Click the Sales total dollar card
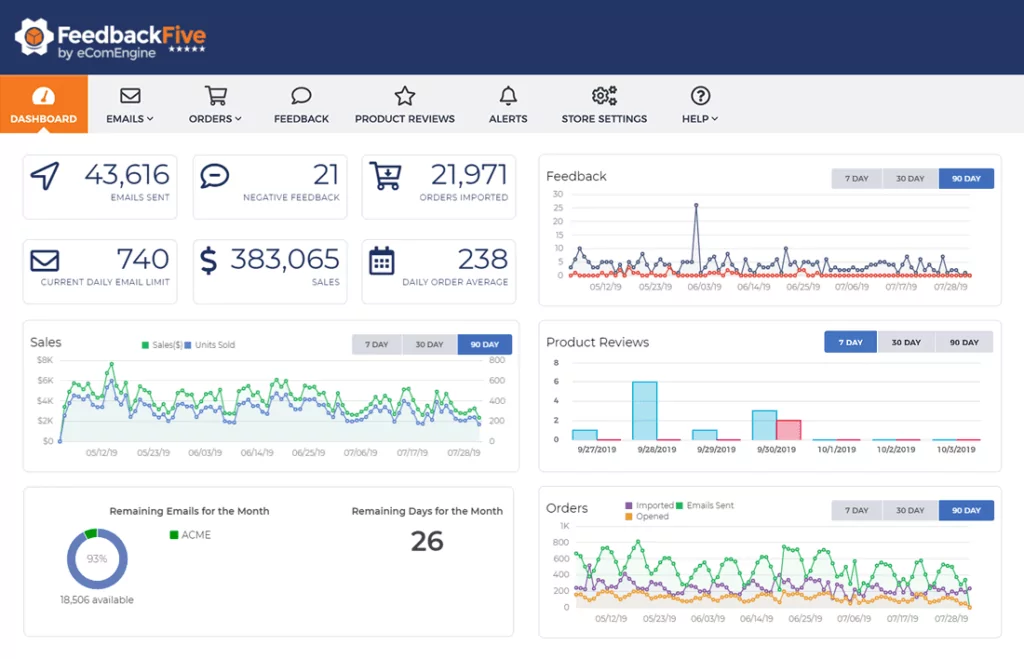1024x659 pixels. pos(270,271)
